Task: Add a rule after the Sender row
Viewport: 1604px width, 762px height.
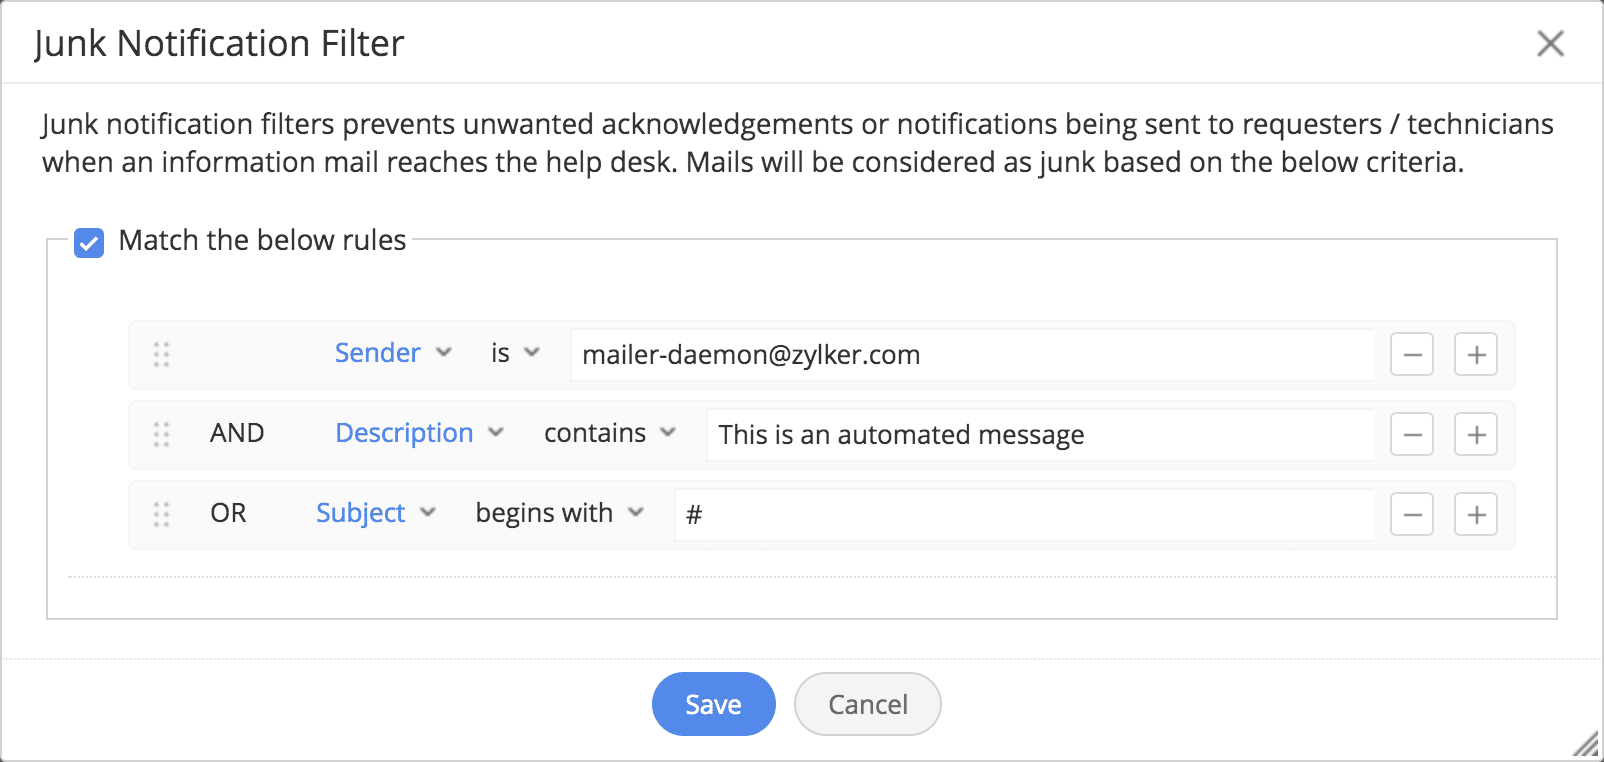Action: click(x=1476, y=355)
